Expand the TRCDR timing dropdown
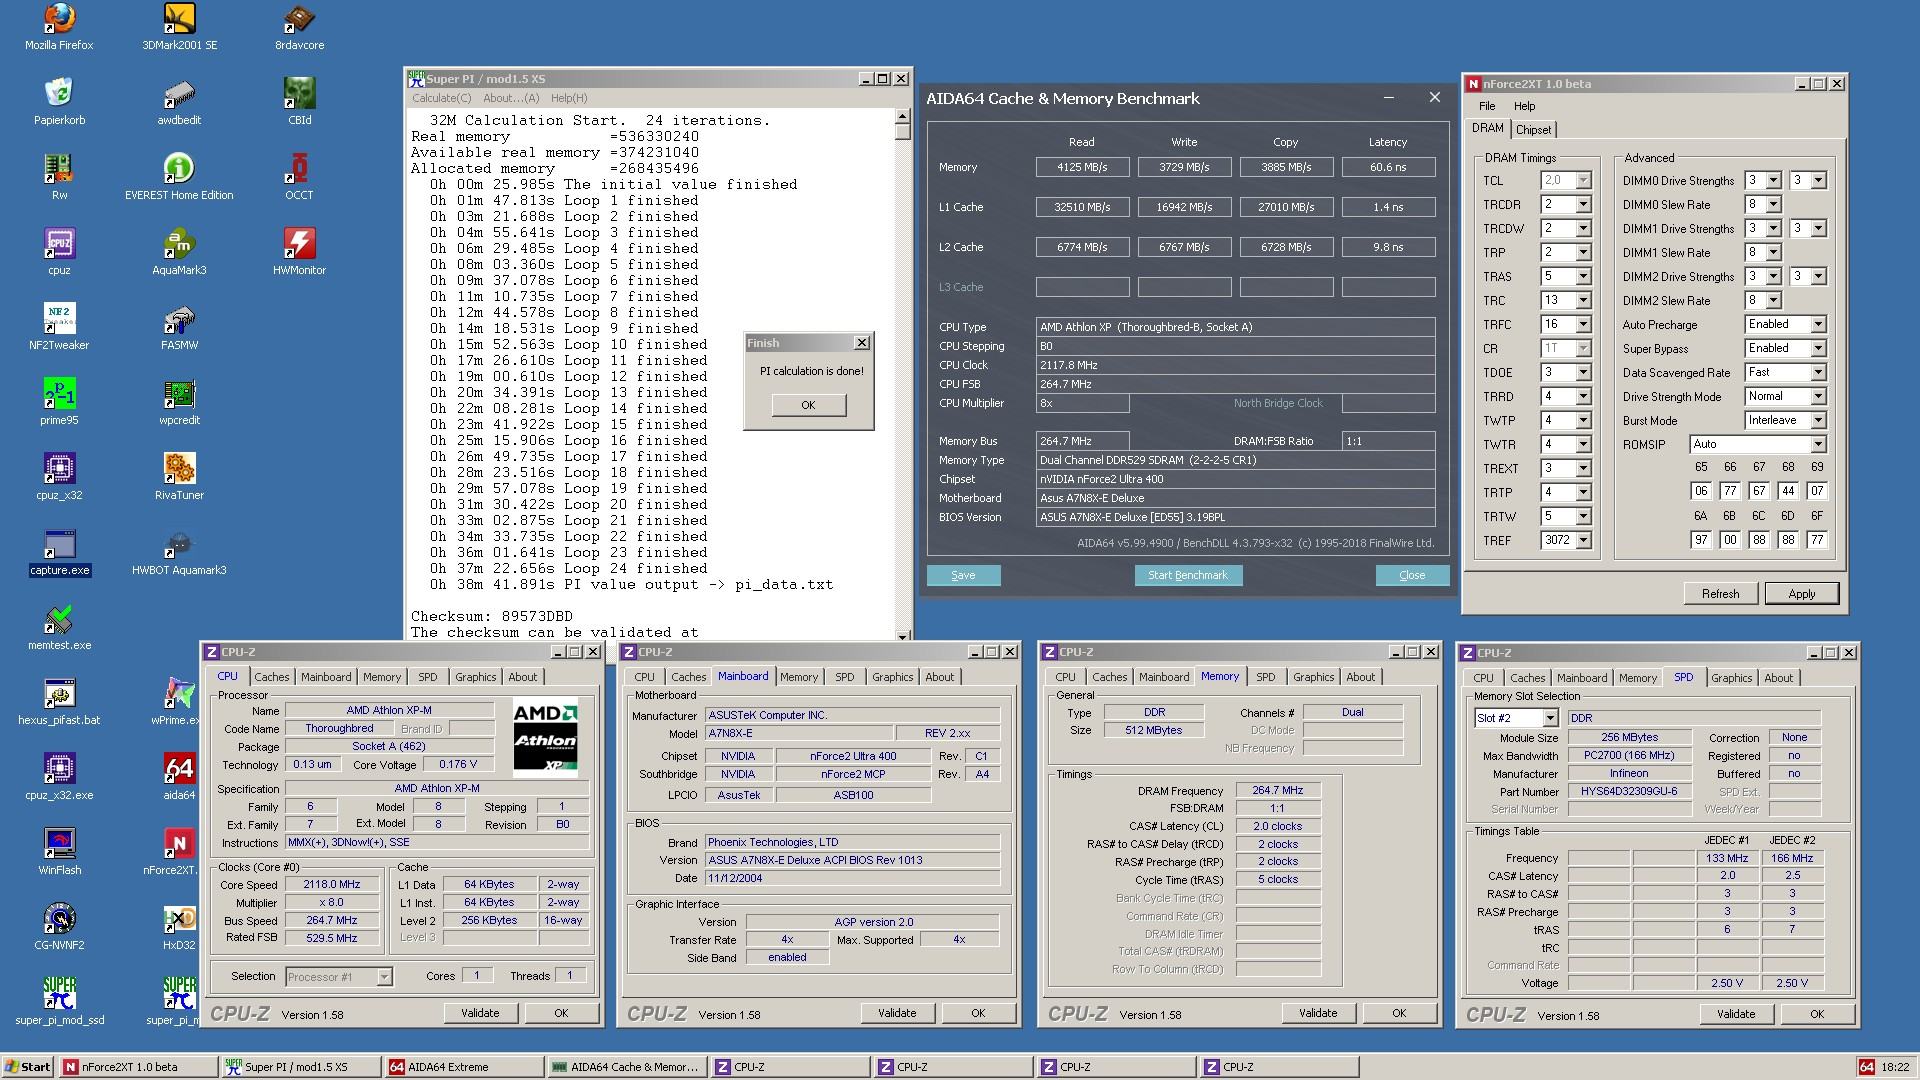 pos(1583,205)
